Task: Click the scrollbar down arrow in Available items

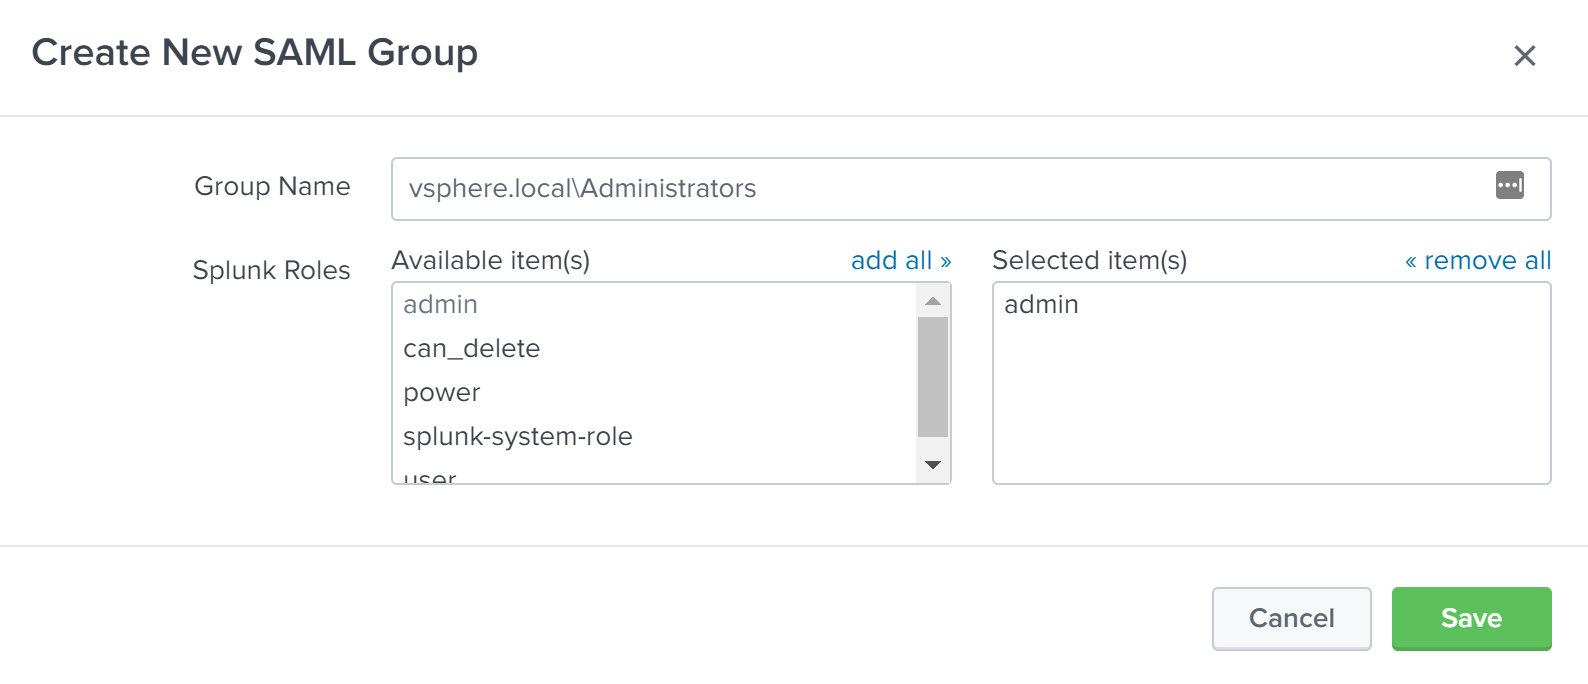Action: pyautogui.click(x=932, y=465)
